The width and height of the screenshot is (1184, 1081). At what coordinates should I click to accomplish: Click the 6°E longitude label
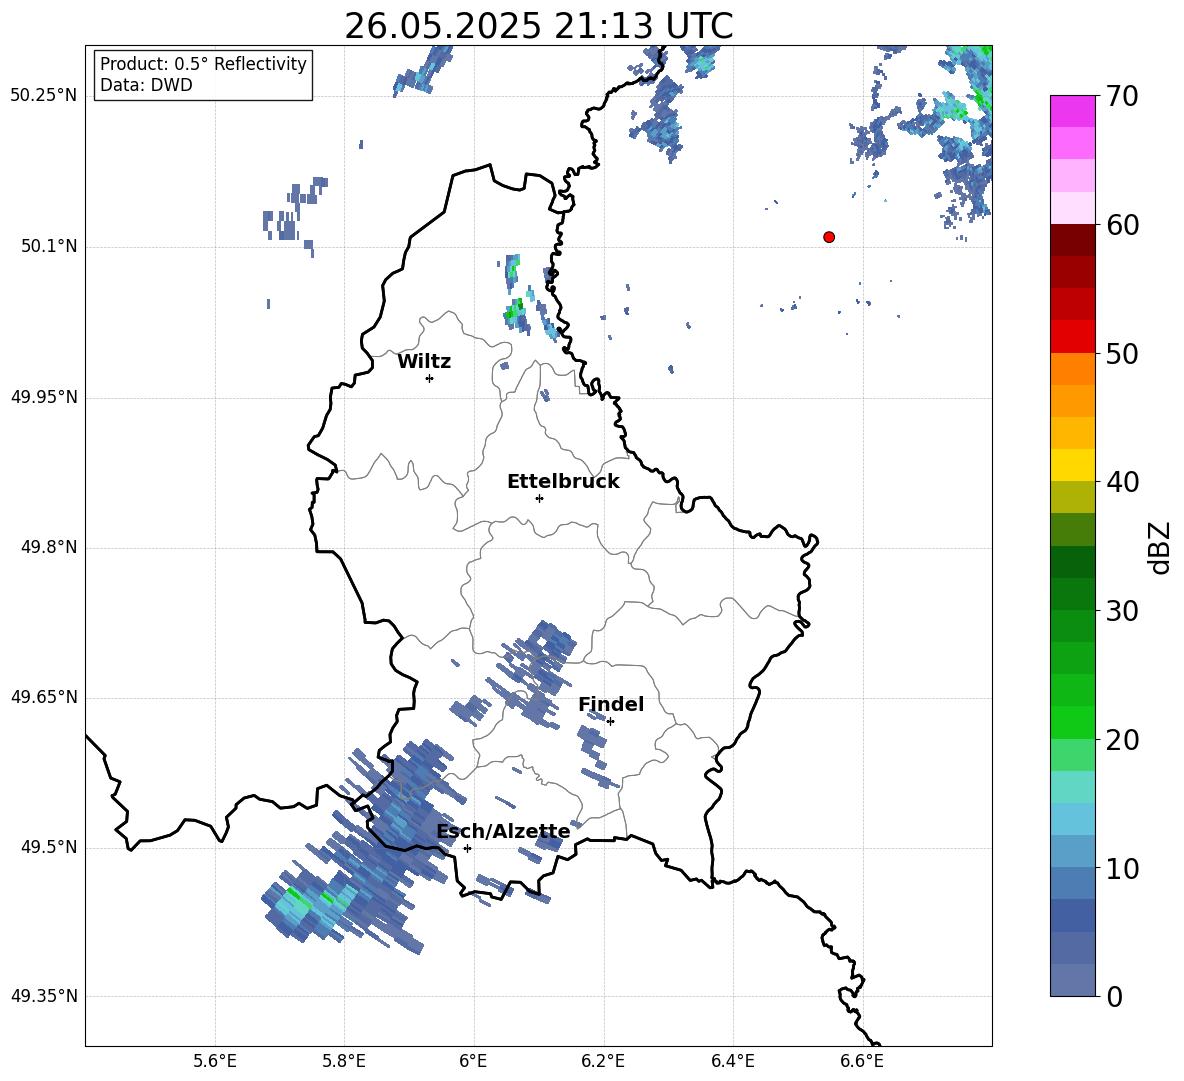pyautogui.click(x=473, y=1061)
